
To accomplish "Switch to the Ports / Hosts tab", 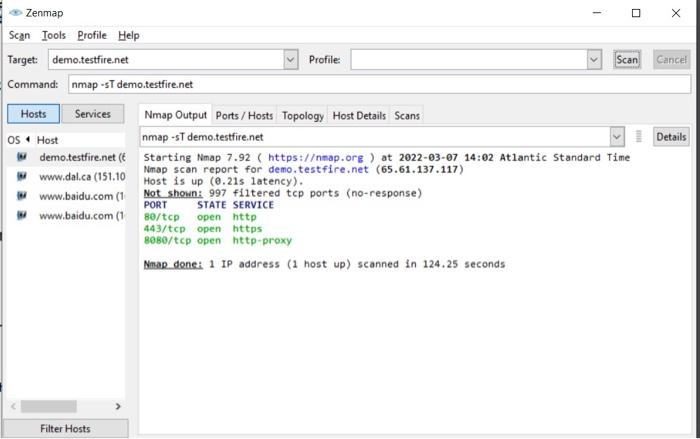I will pyautogui.click(x=244, y=116).
